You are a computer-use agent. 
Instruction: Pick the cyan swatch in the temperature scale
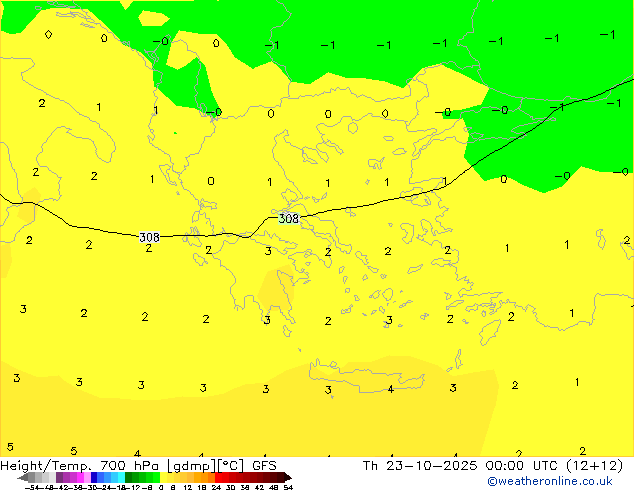click(x=121, y=477)
